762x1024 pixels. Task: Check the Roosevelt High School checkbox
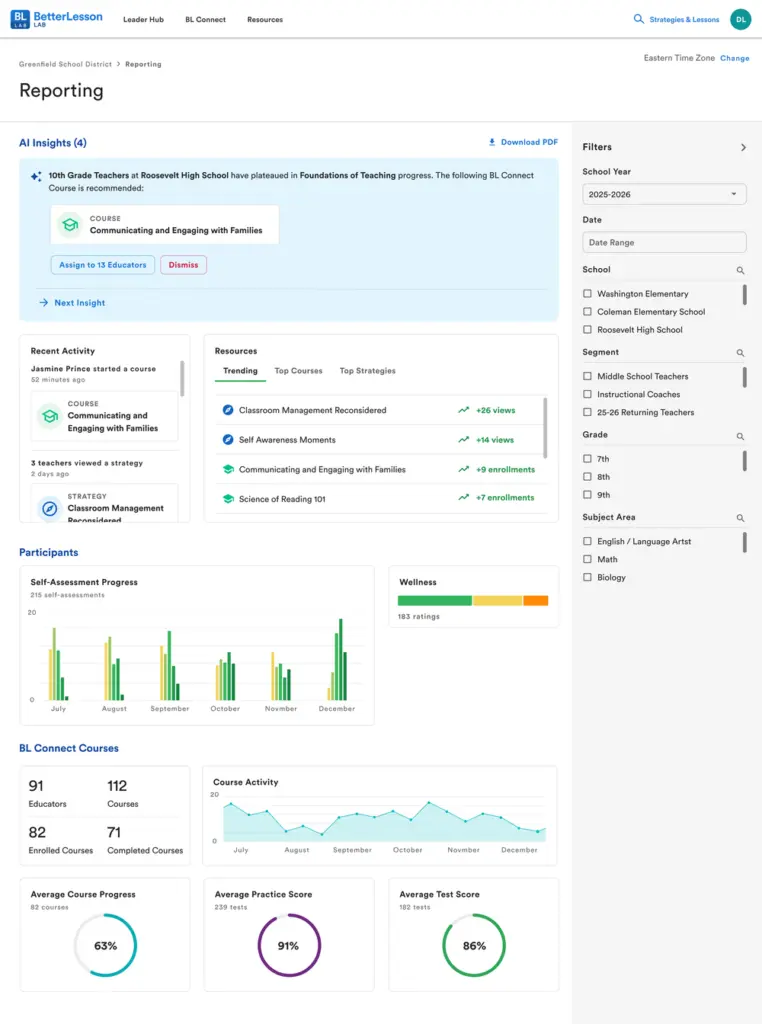(587, 330)
